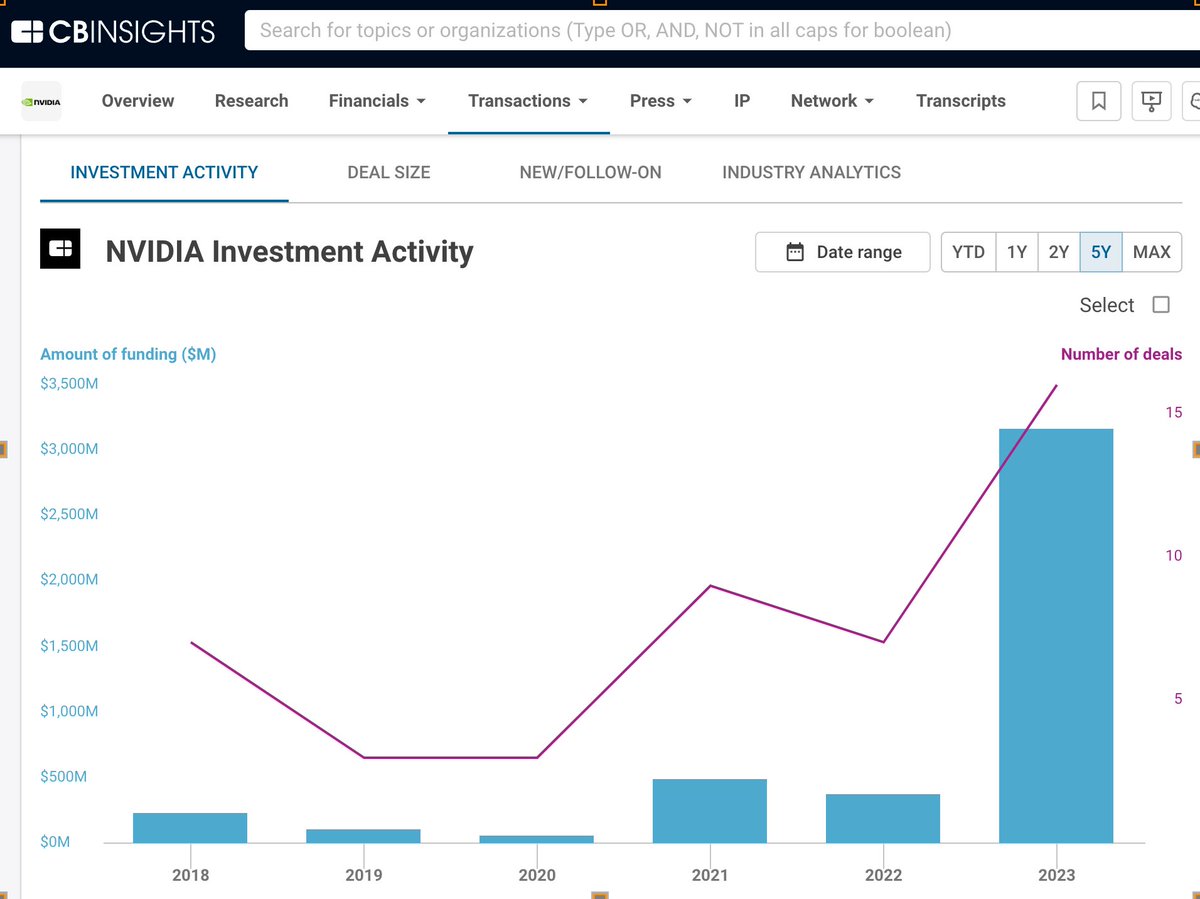Click the 2023 funding bar
1200x899 pixels.
point(1056,636)
